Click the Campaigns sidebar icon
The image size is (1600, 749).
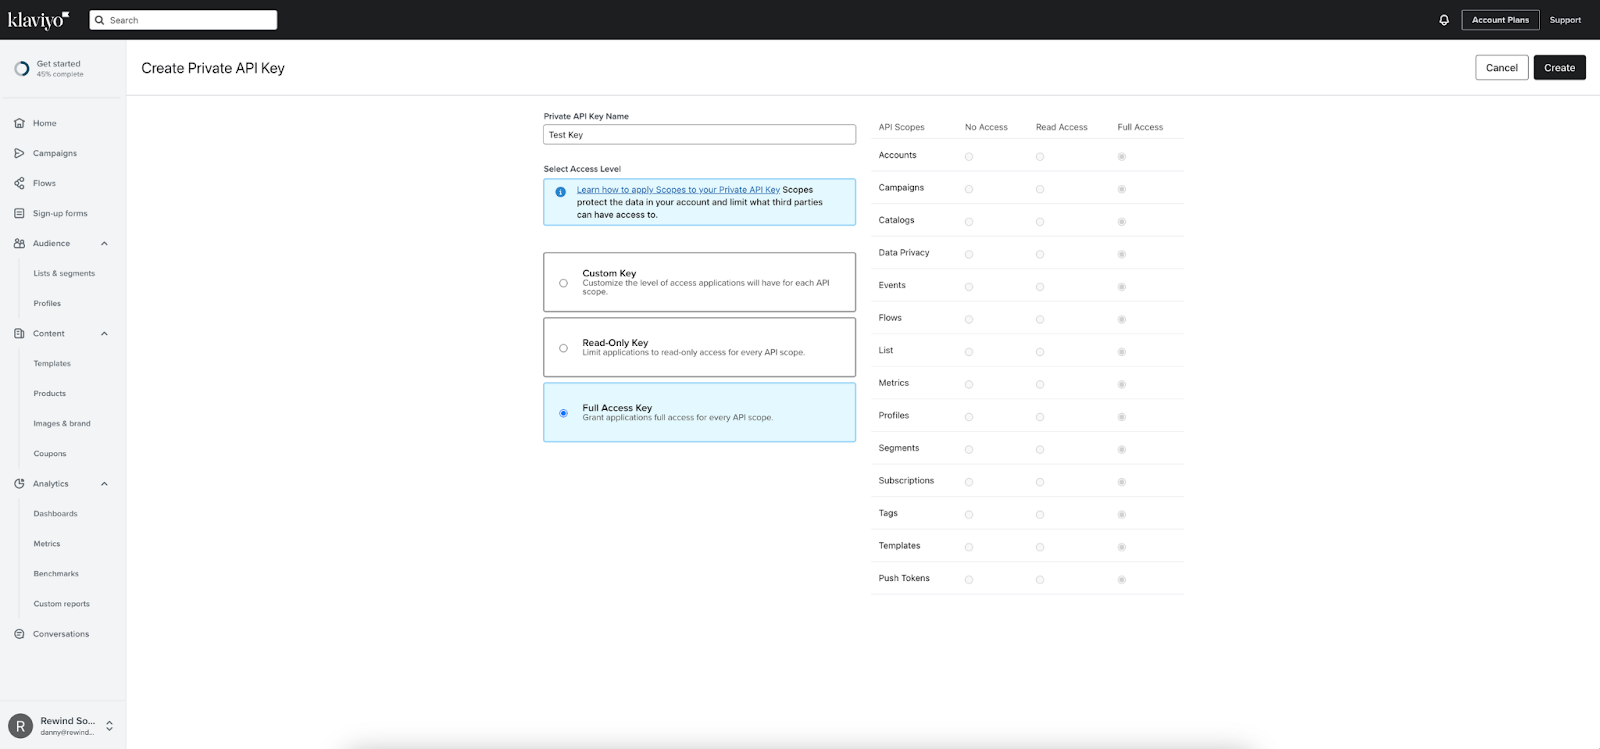pyautogui.click(x=19, y=153)
